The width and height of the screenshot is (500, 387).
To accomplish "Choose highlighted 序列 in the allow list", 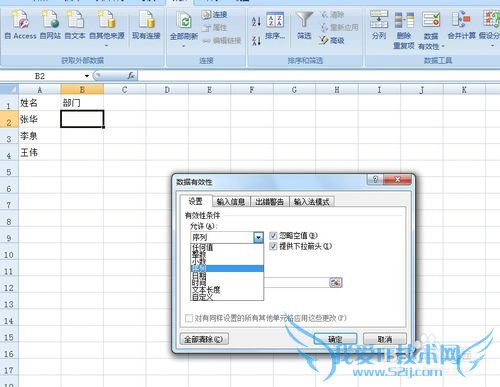I will tap(227, 269).
